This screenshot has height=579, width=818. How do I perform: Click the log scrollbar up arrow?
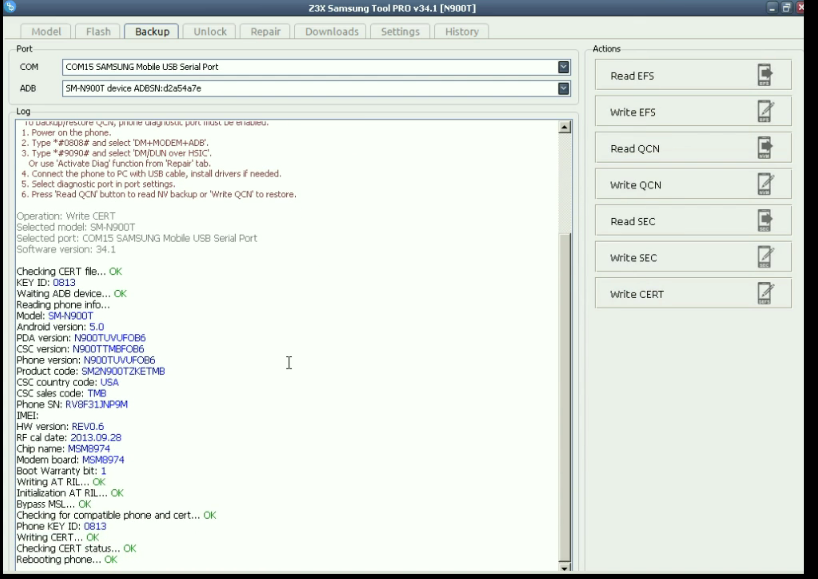click(564, 127)
